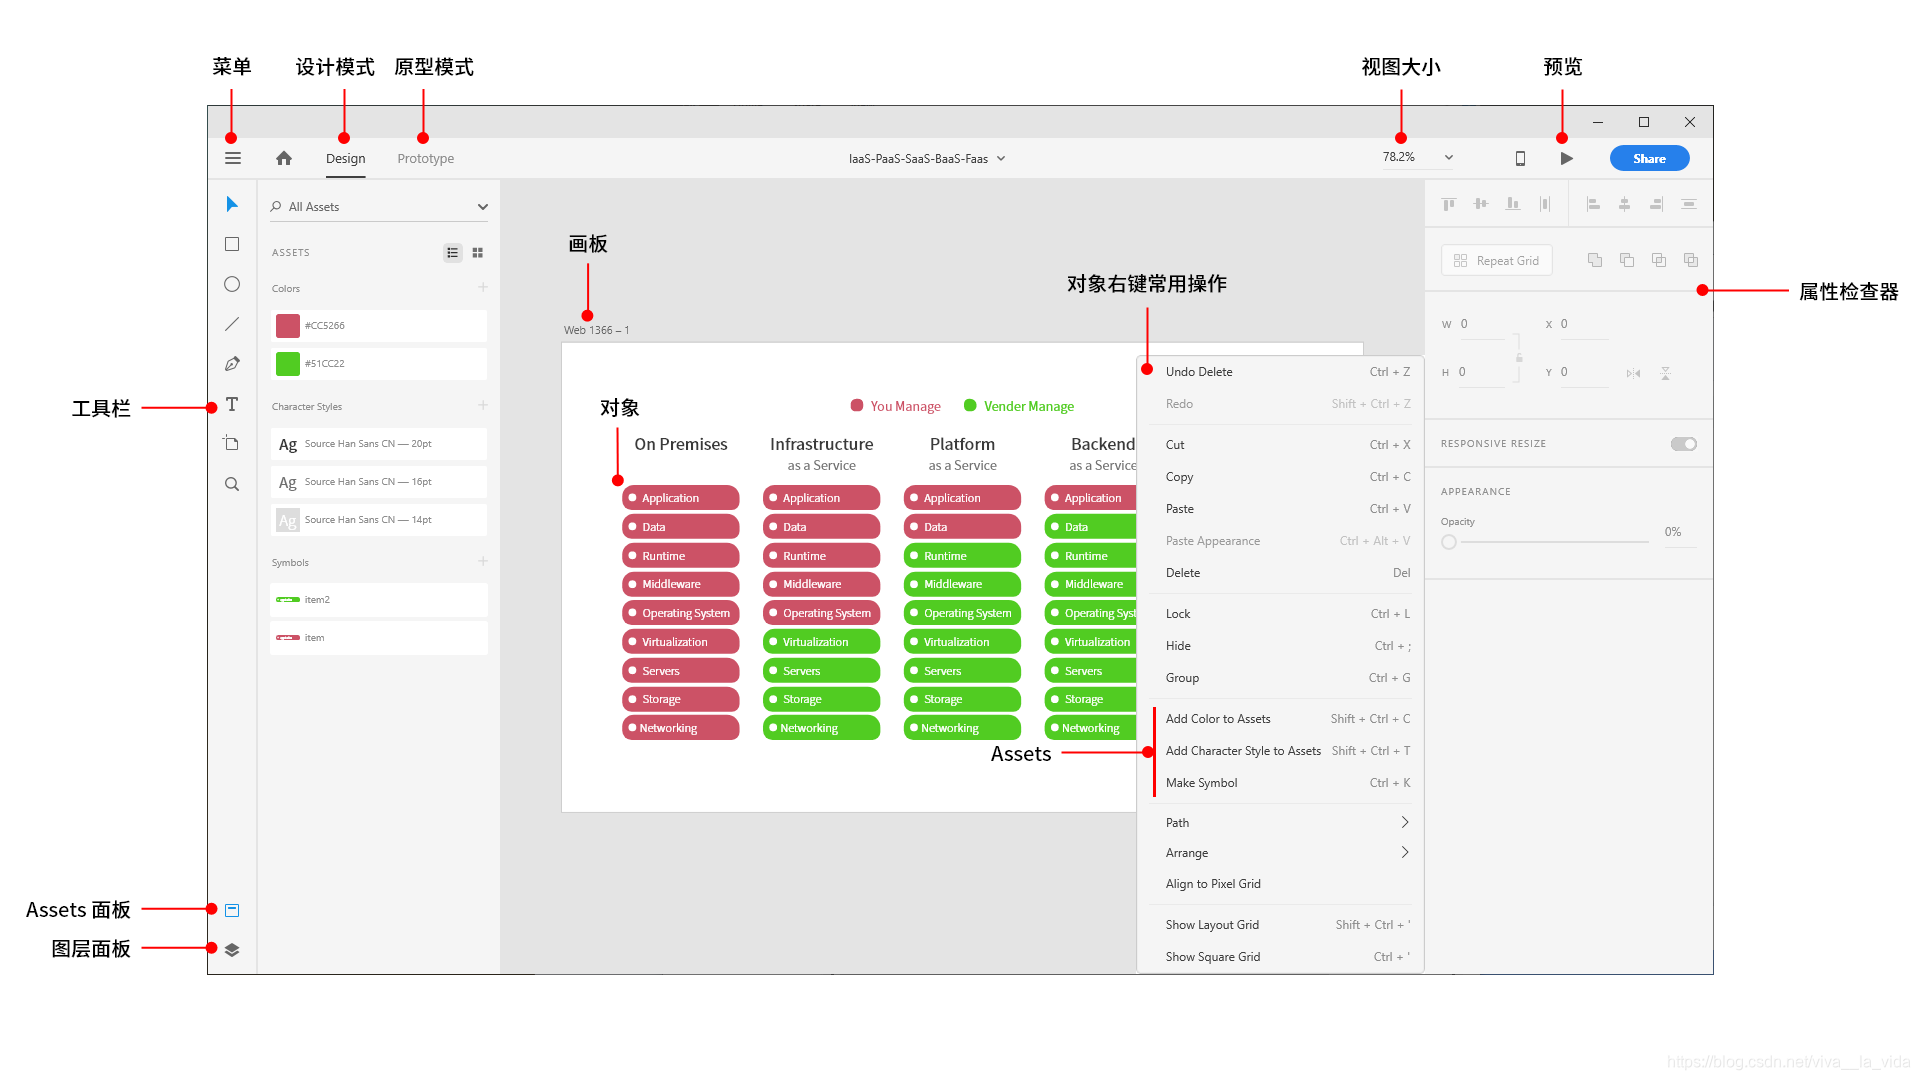Screen dimensions: 1920x1080
Task: Switch assets to list view
Action: (x=453, y=253)
